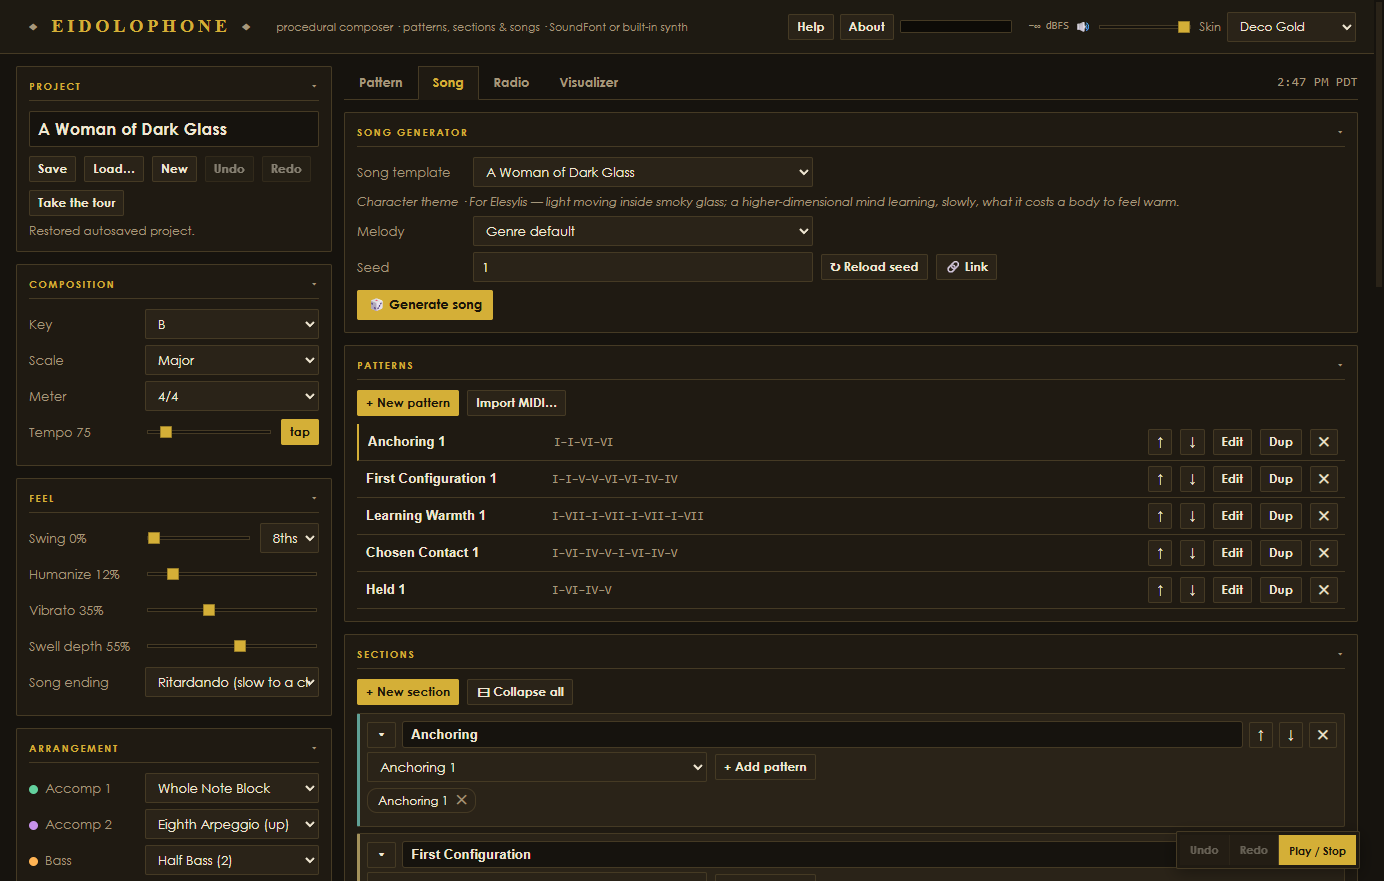Collapse the Anchoring section with its arrow
This screenshot has height=881, width=1384.
click(x=381, y=735)
